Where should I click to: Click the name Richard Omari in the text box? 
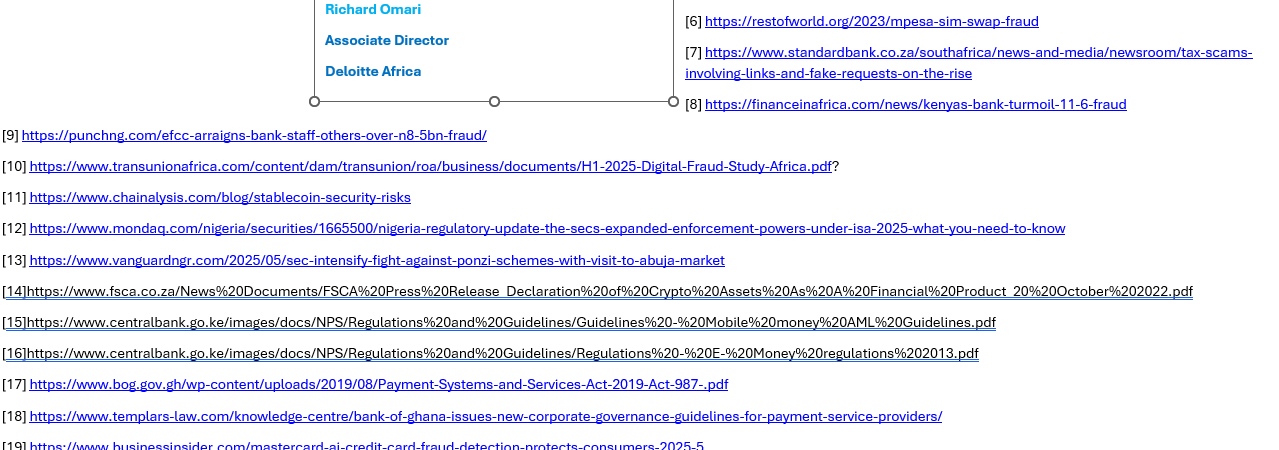(x=373, y=10)
